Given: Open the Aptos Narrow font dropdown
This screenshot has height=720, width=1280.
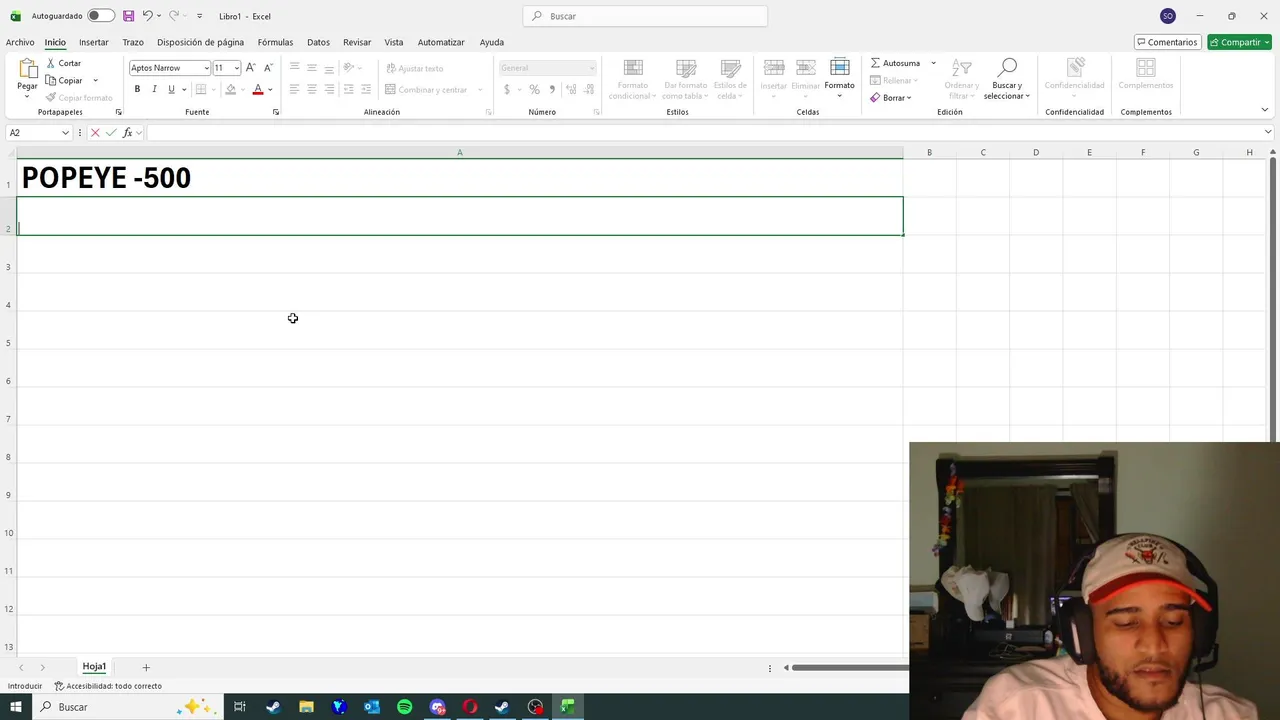Looking at the screenshot, I should point(206,68).
